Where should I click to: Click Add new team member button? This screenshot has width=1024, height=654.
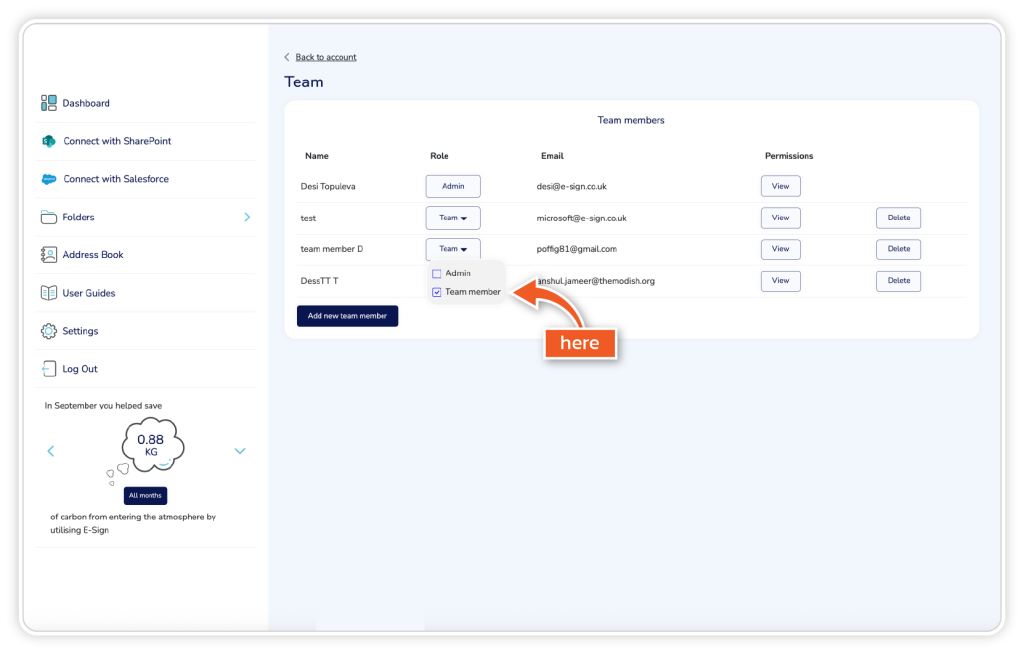coord(347,316)
